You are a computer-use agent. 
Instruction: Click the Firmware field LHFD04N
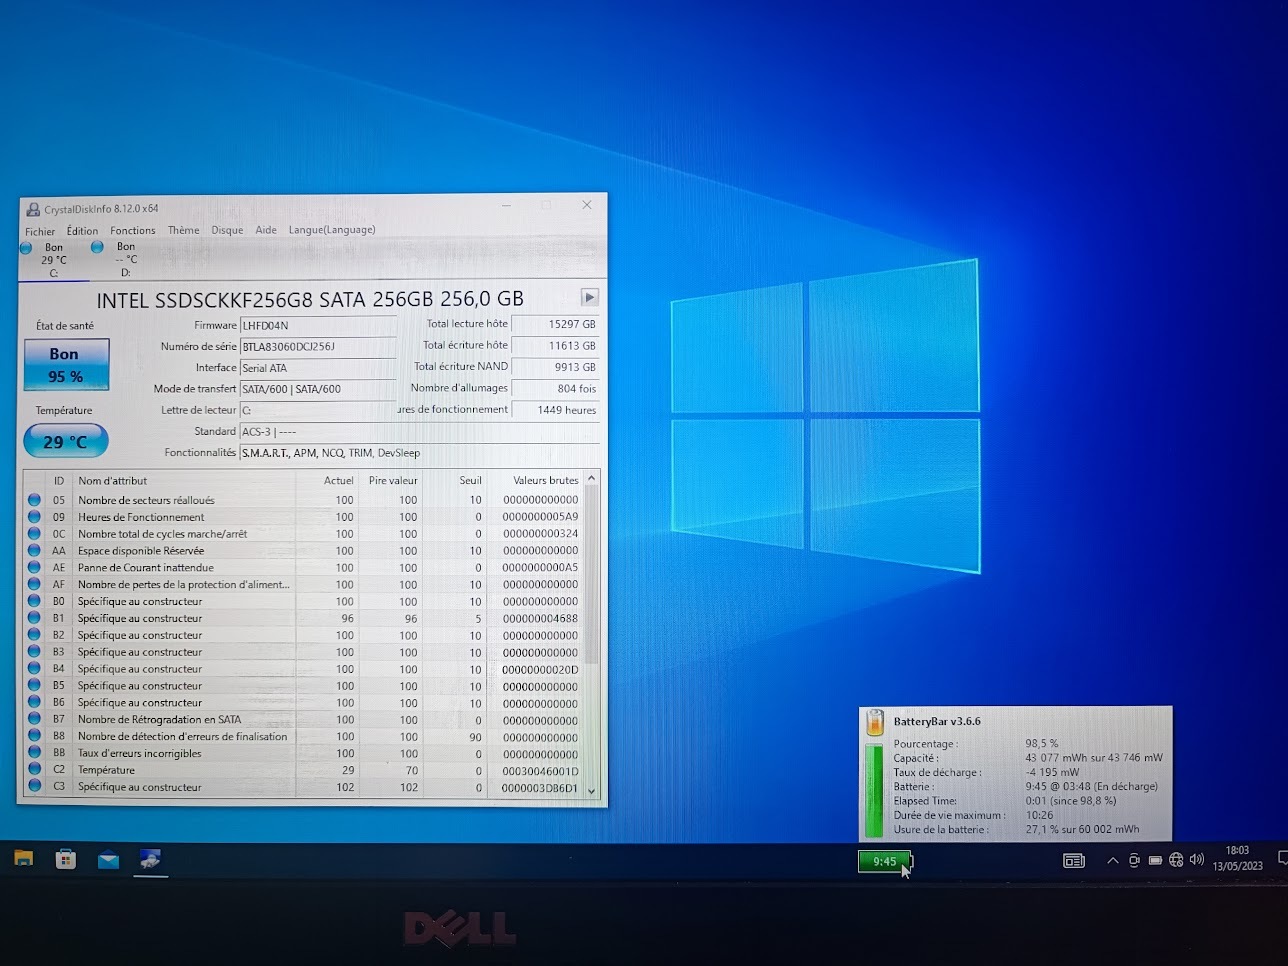click(x=318, y=325)
